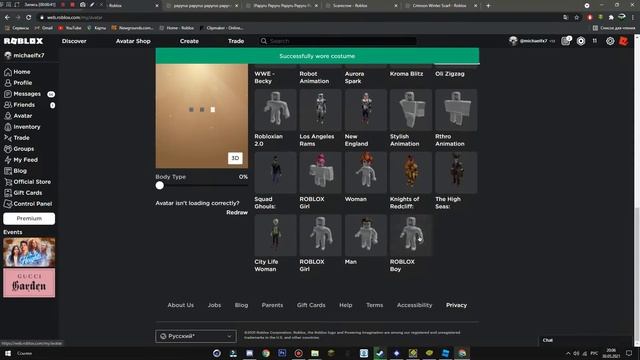Open the Gucci Garden event banner

[x=29, y=283]
